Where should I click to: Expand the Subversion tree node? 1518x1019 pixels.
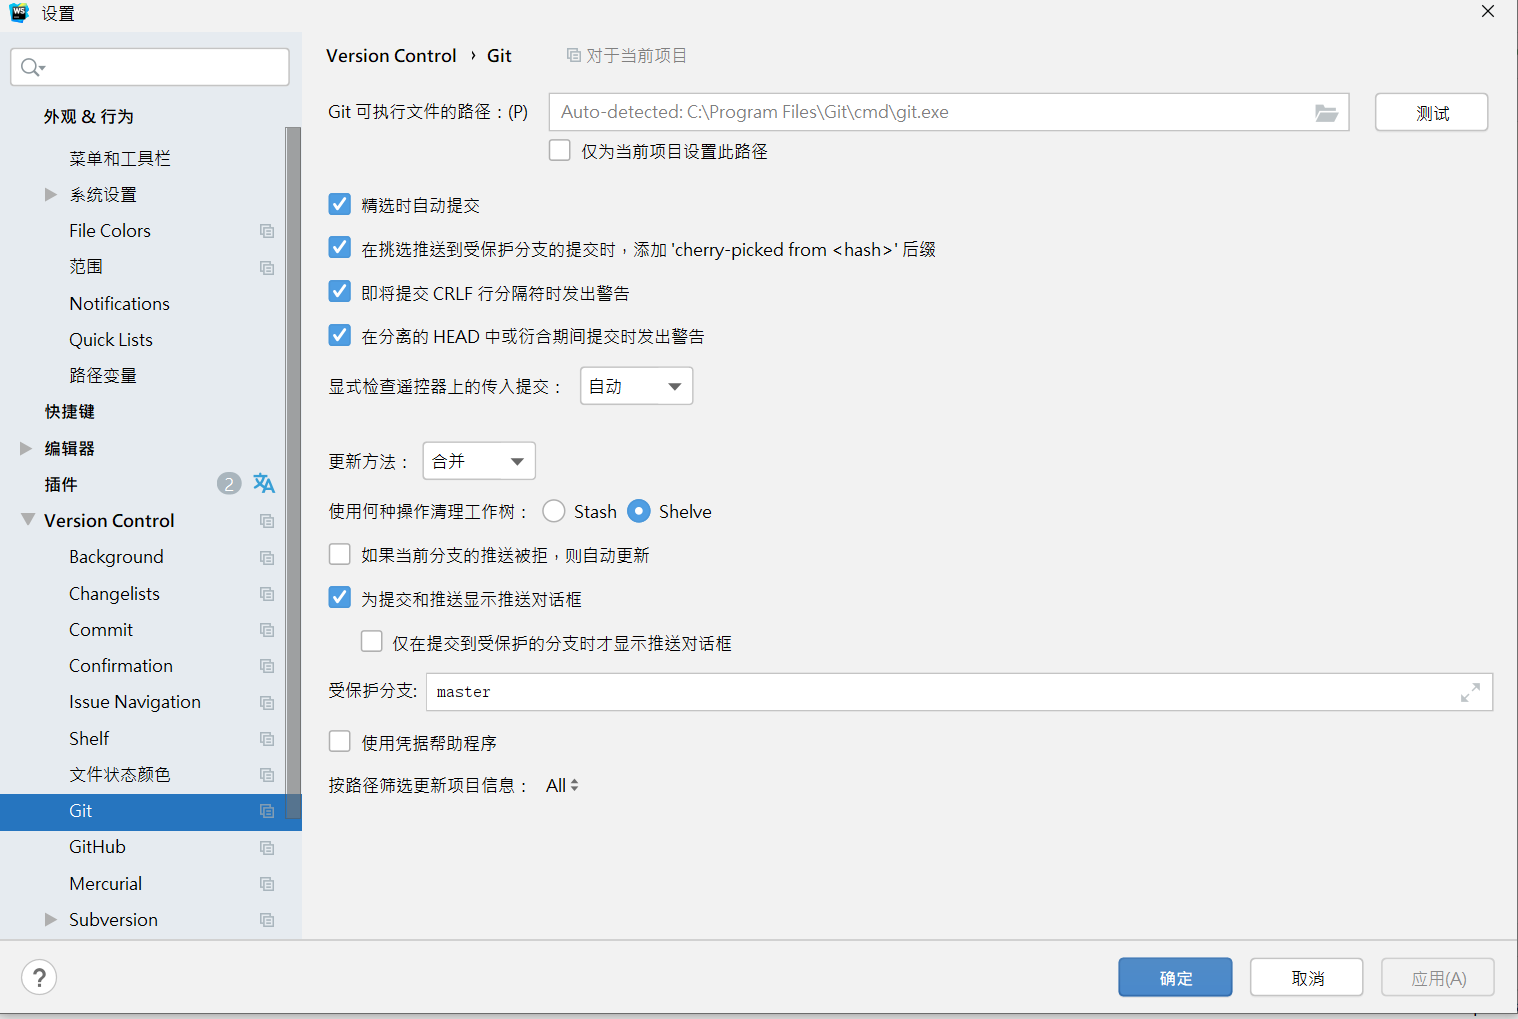pyautogui.click(x=50, y=919)
